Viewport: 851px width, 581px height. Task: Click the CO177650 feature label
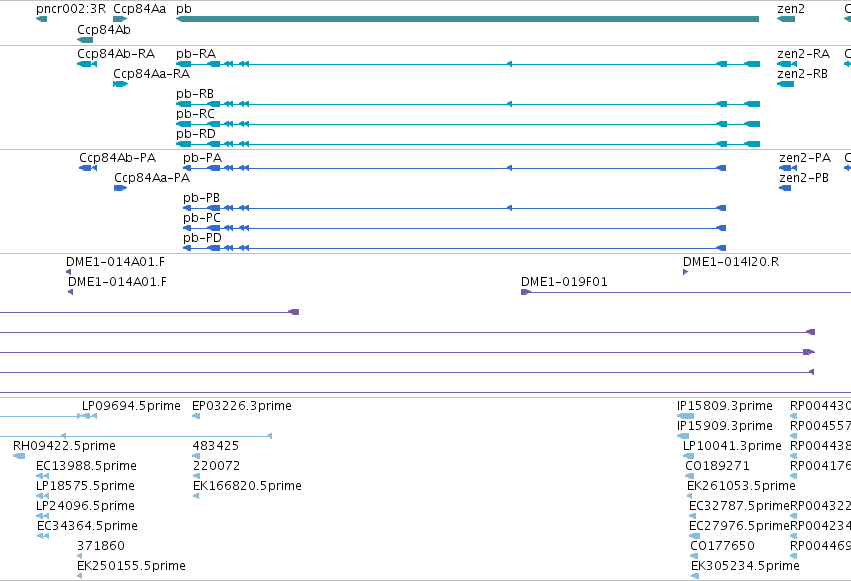pyautogui.click(x=722, y=546)
